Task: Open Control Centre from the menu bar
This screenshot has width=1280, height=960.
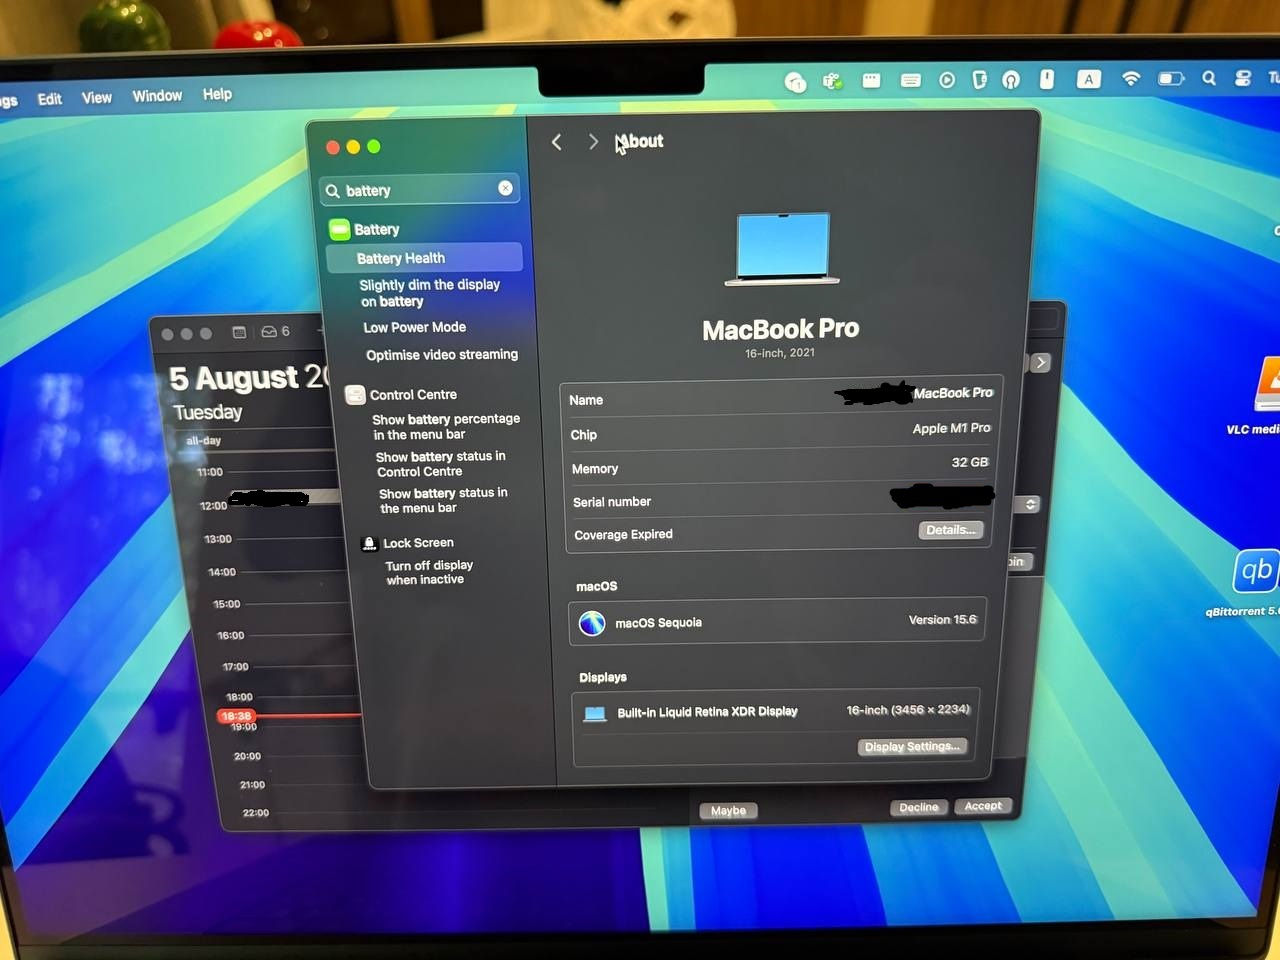Action: click(1243, 78)
